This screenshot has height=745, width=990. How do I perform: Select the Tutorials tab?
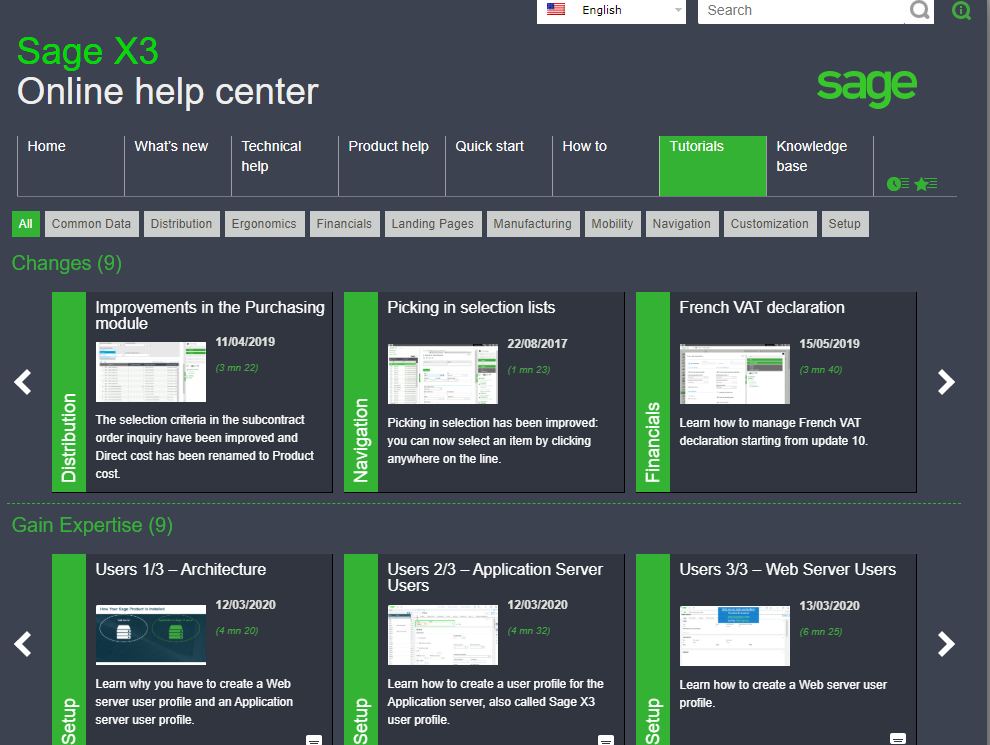click(713, 166)
